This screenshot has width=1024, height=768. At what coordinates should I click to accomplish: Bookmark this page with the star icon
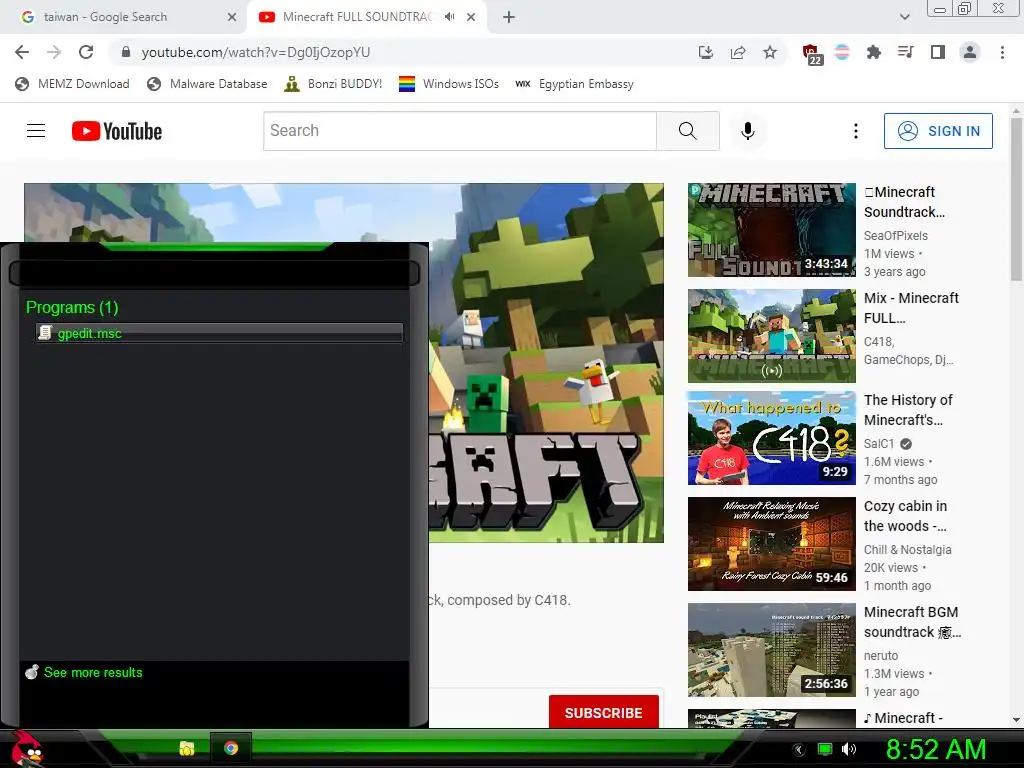pyautogui.click(x=770, y=52)
